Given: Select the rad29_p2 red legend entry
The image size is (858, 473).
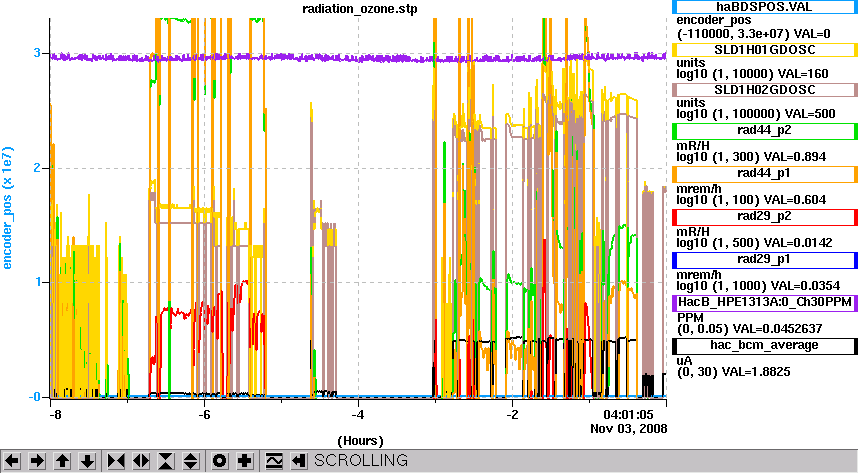Looking at the screenshot, I should click(764, 217).
